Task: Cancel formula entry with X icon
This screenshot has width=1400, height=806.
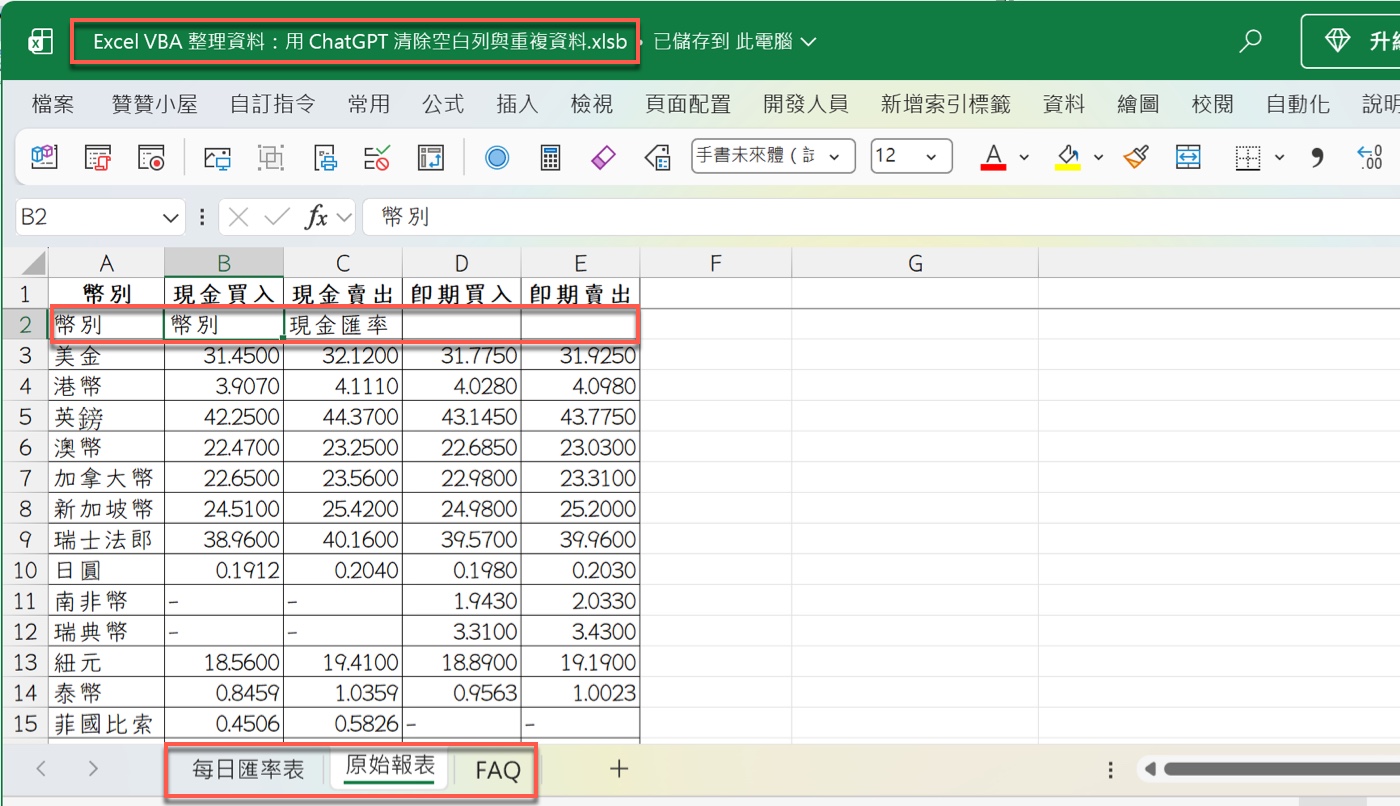Action: pos(238,216)
